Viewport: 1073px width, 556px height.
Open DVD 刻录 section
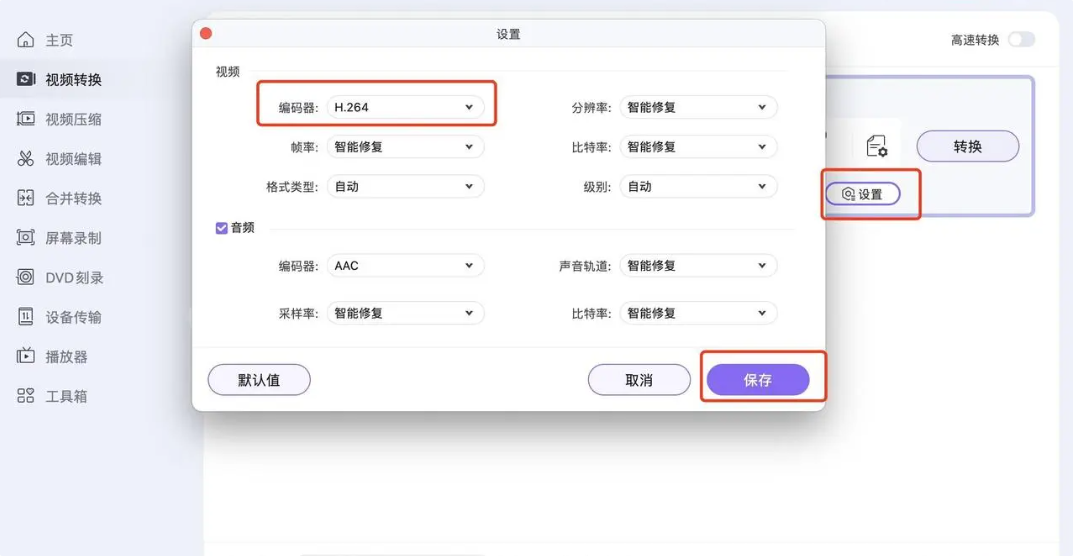tap(75, 278)
